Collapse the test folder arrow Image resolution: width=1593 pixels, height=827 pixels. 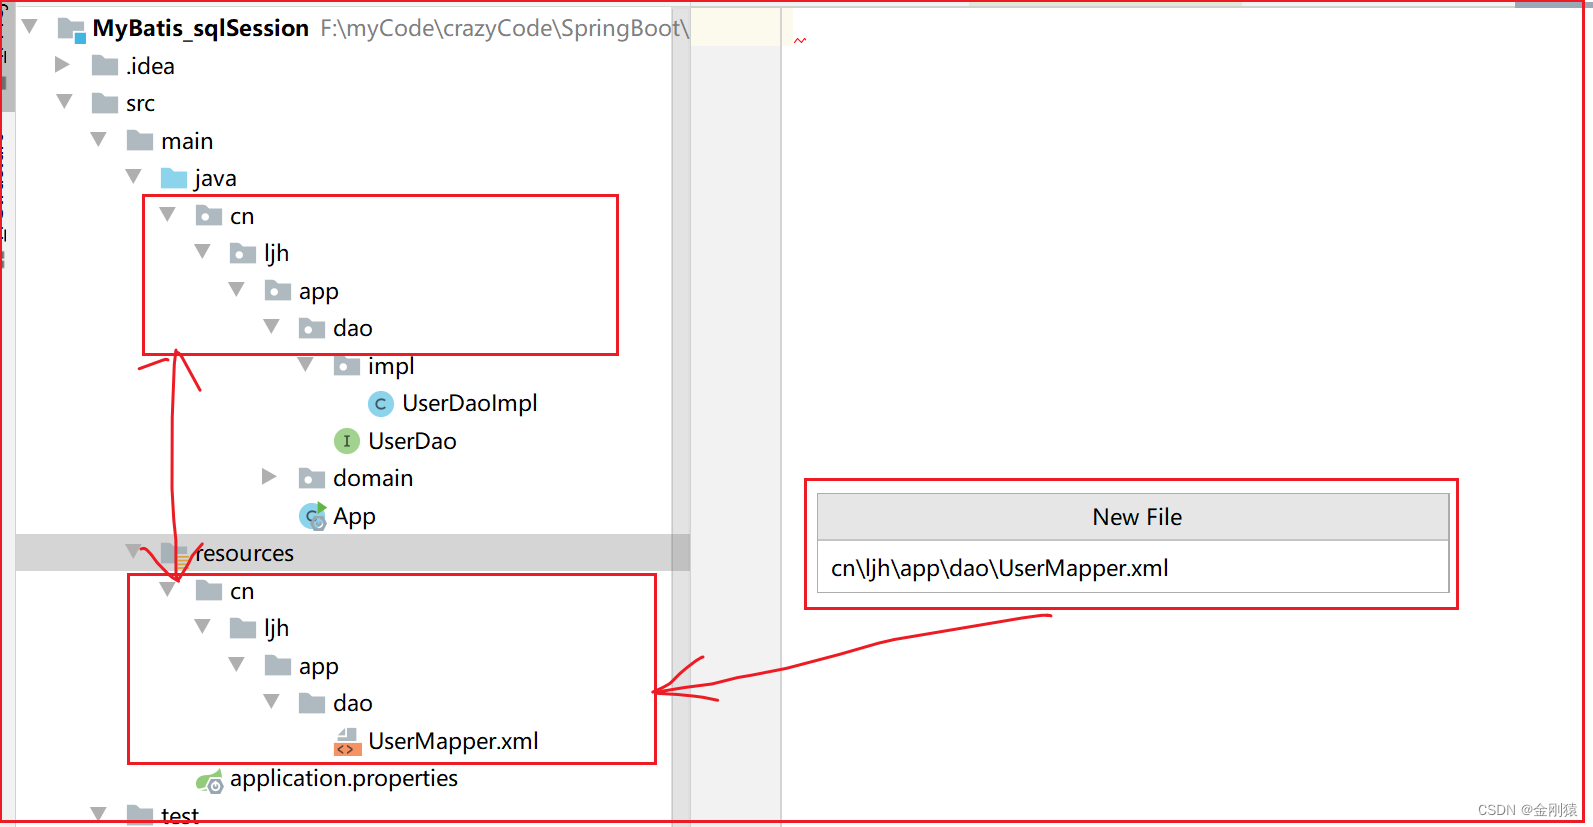[x=99, y=814]
